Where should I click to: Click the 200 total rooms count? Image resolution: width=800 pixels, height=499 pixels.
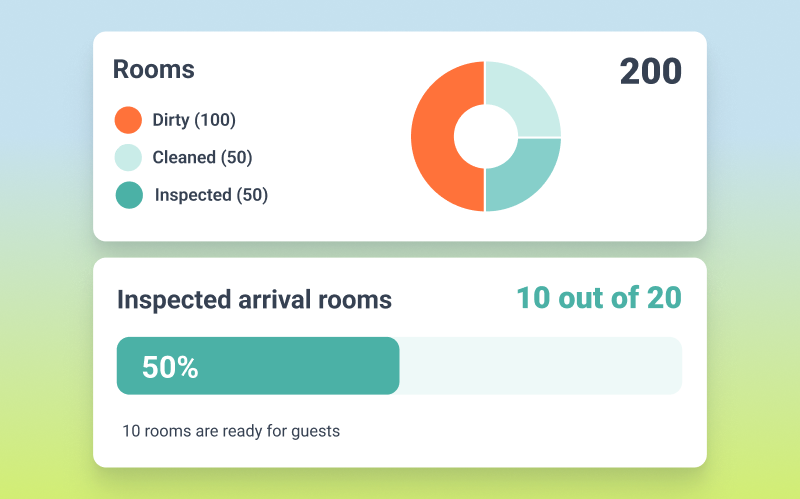650,72
